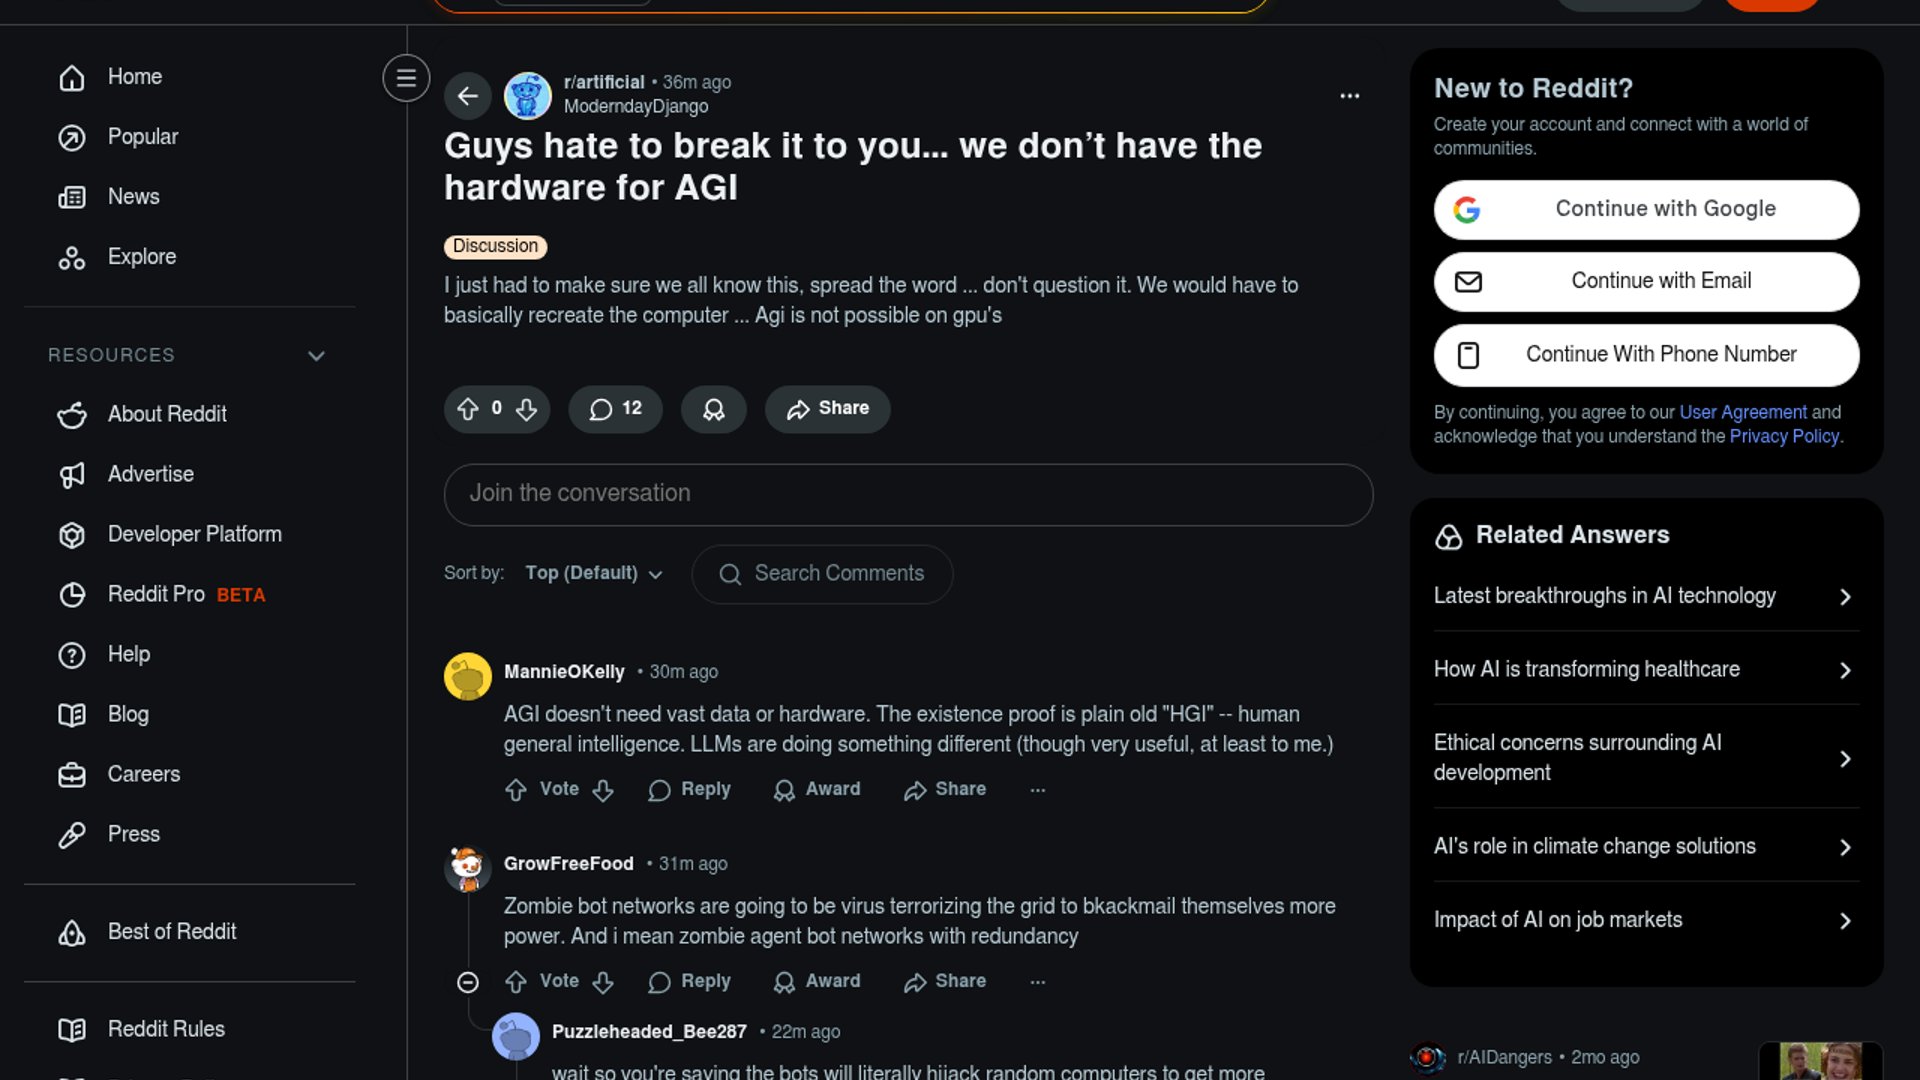Upvote MannieOKelly's comment
1920x1080 pixels.
click(x=516, y=790)
